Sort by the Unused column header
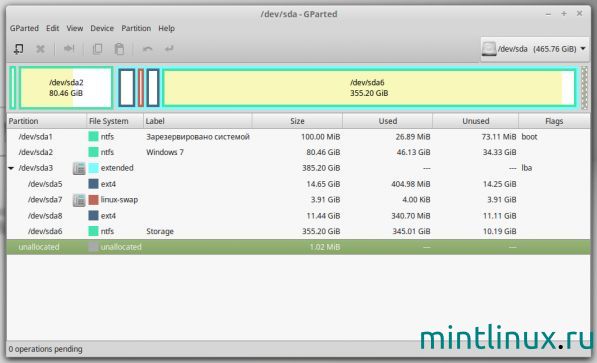Image resolution: width=597 pixels, height=363 pixels. coord(476,121)
